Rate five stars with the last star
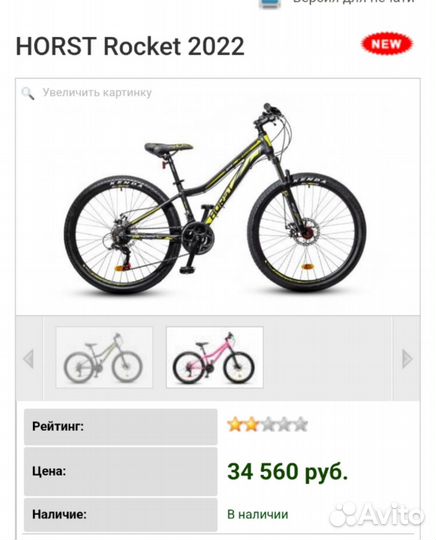Viewport: 436px width, 540px height. click(300, 424)
